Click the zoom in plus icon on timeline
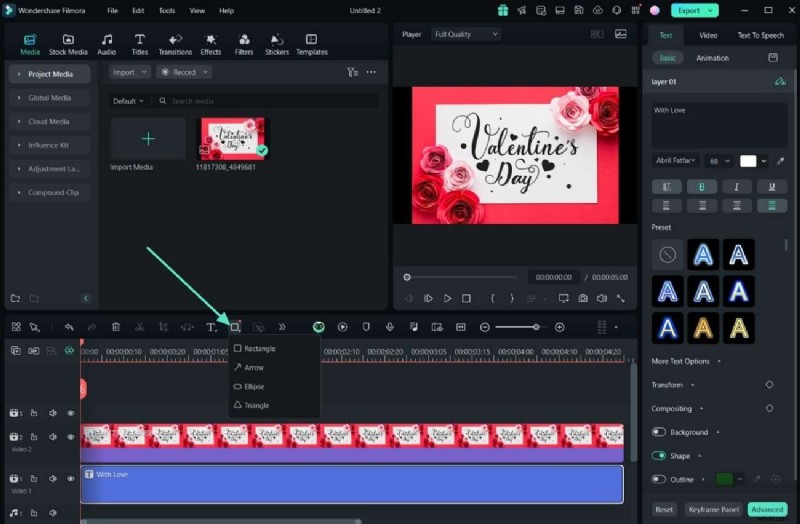 (x=559, y=327)
